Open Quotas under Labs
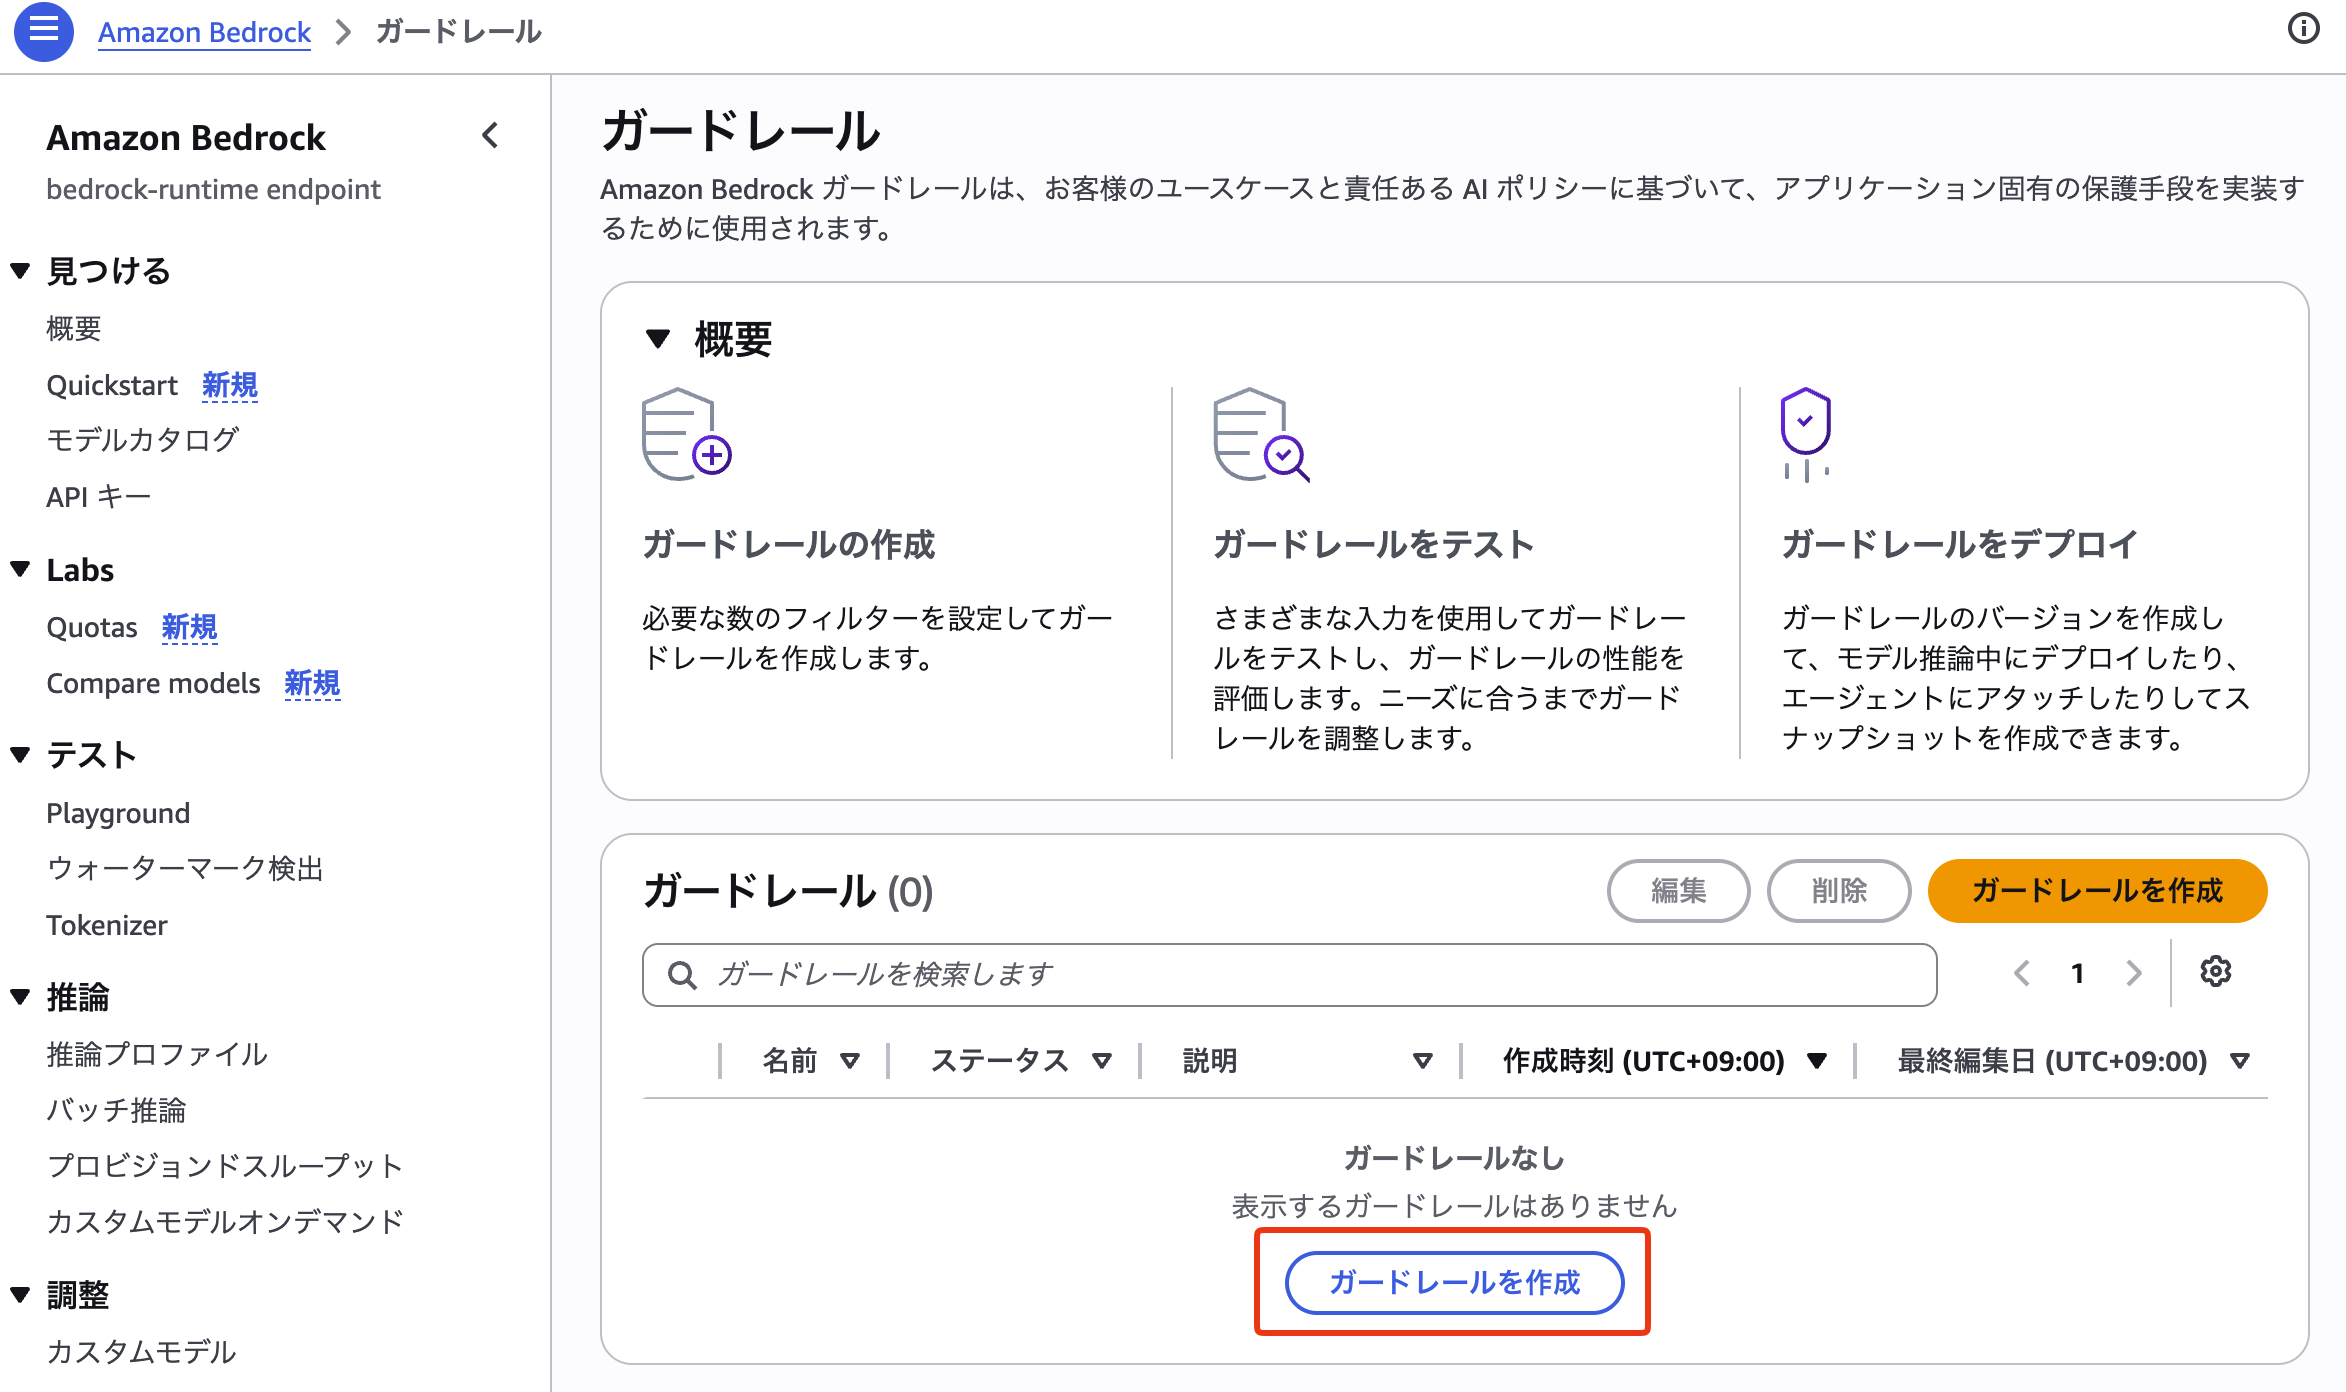2346x1392 pixels. coord(92,627)
